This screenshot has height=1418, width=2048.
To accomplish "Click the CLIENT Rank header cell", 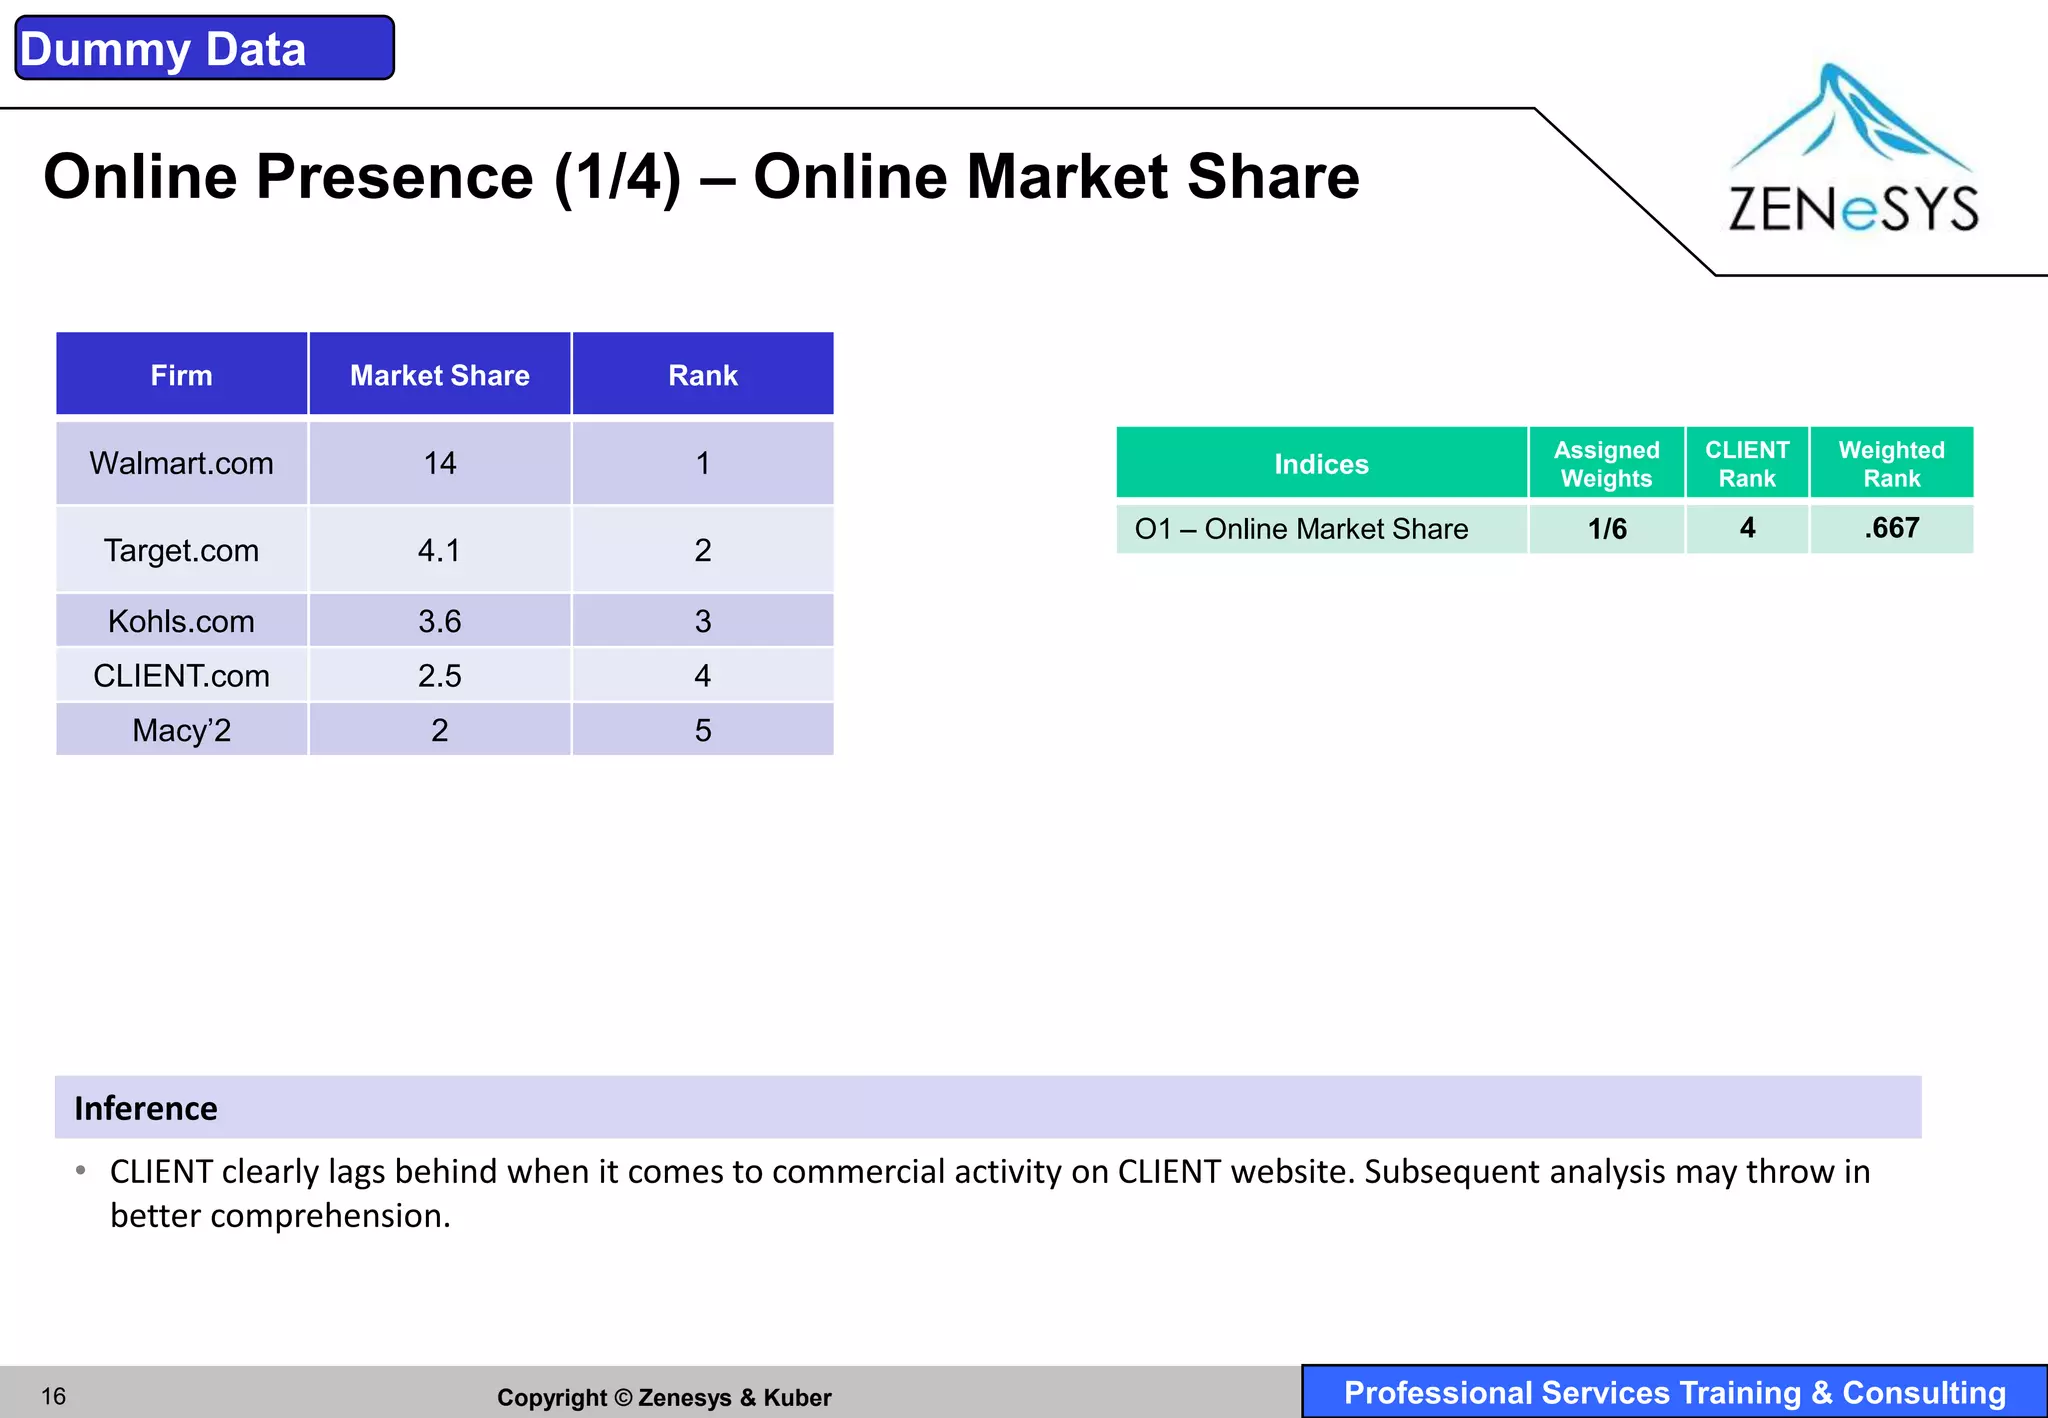I will click(1747, 463).
